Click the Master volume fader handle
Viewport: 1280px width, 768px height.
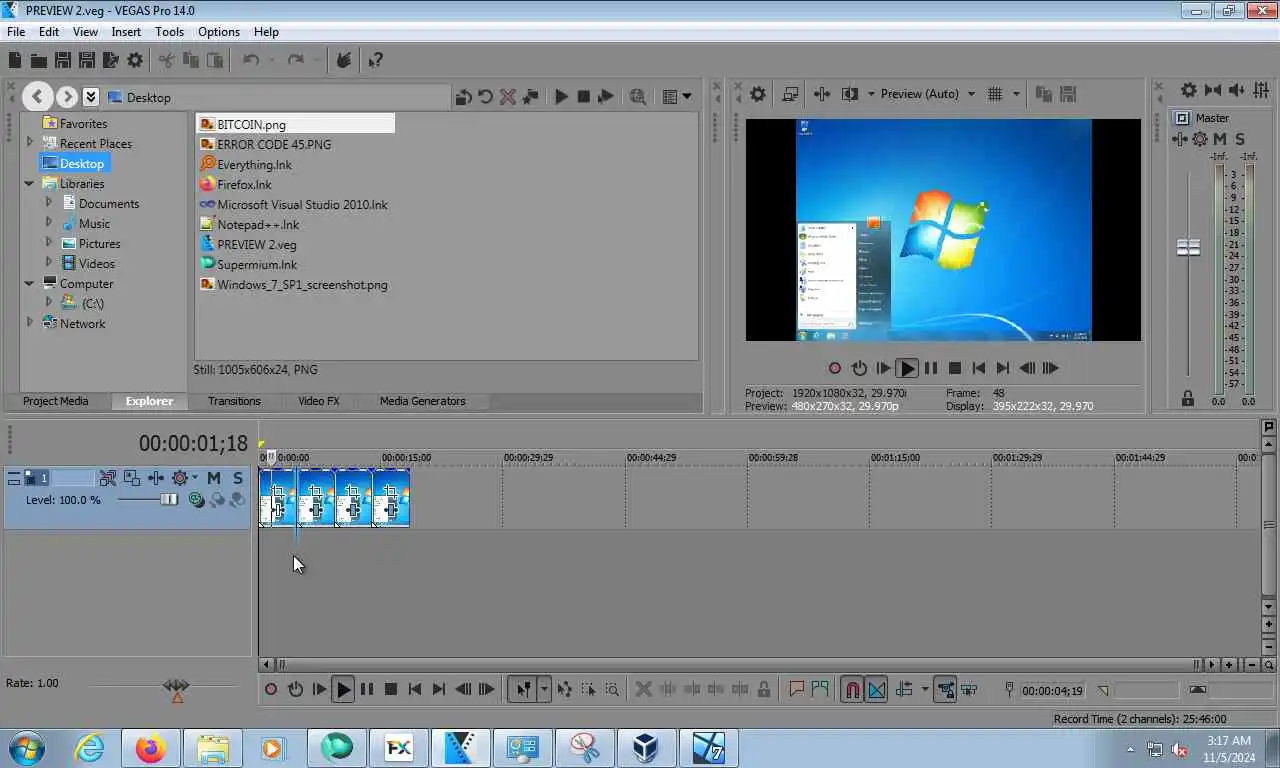coord(1188,247)
